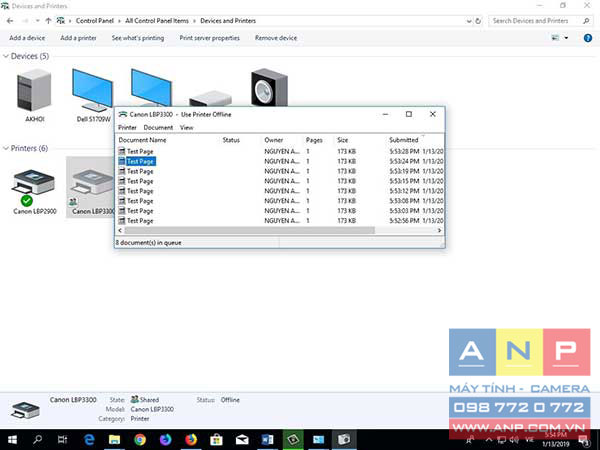Click the queue horizontal scrollbar thumb
The height and width of the screenshot is (450, 600).
[249, 230]
